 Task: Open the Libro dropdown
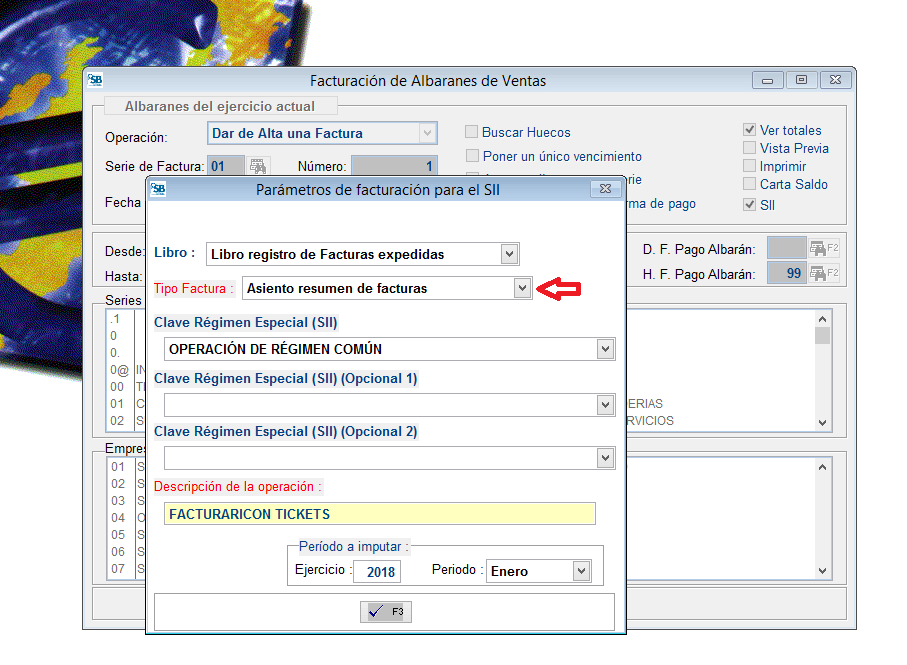pos(511,254)
